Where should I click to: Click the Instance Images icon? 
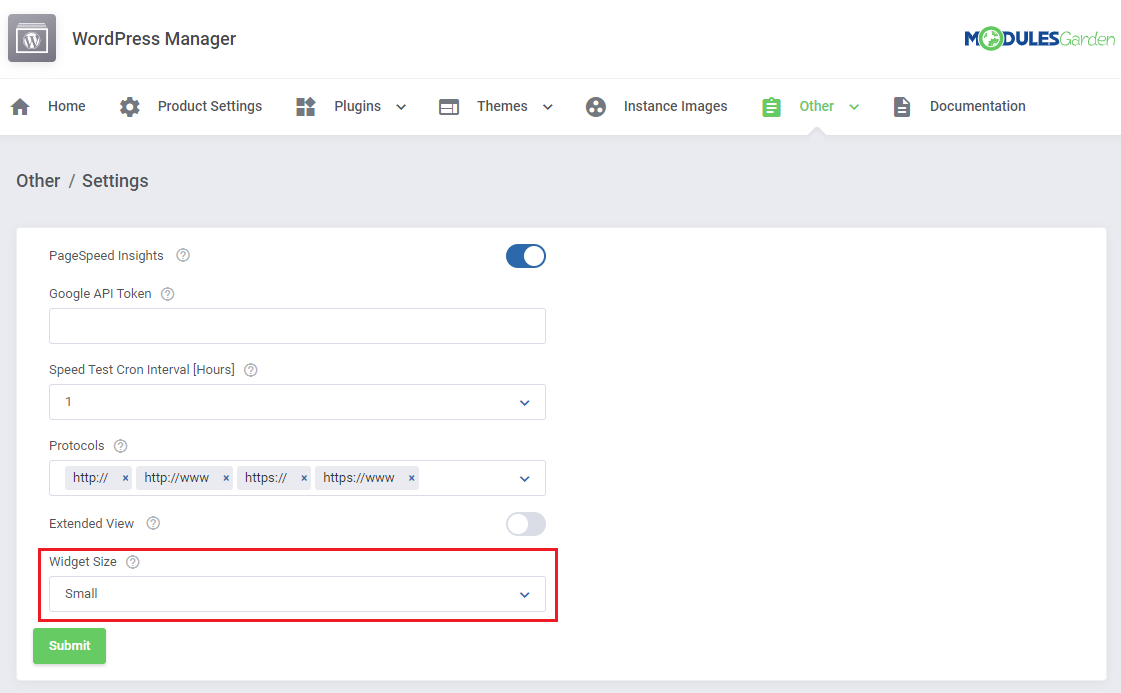coord(596,107)
